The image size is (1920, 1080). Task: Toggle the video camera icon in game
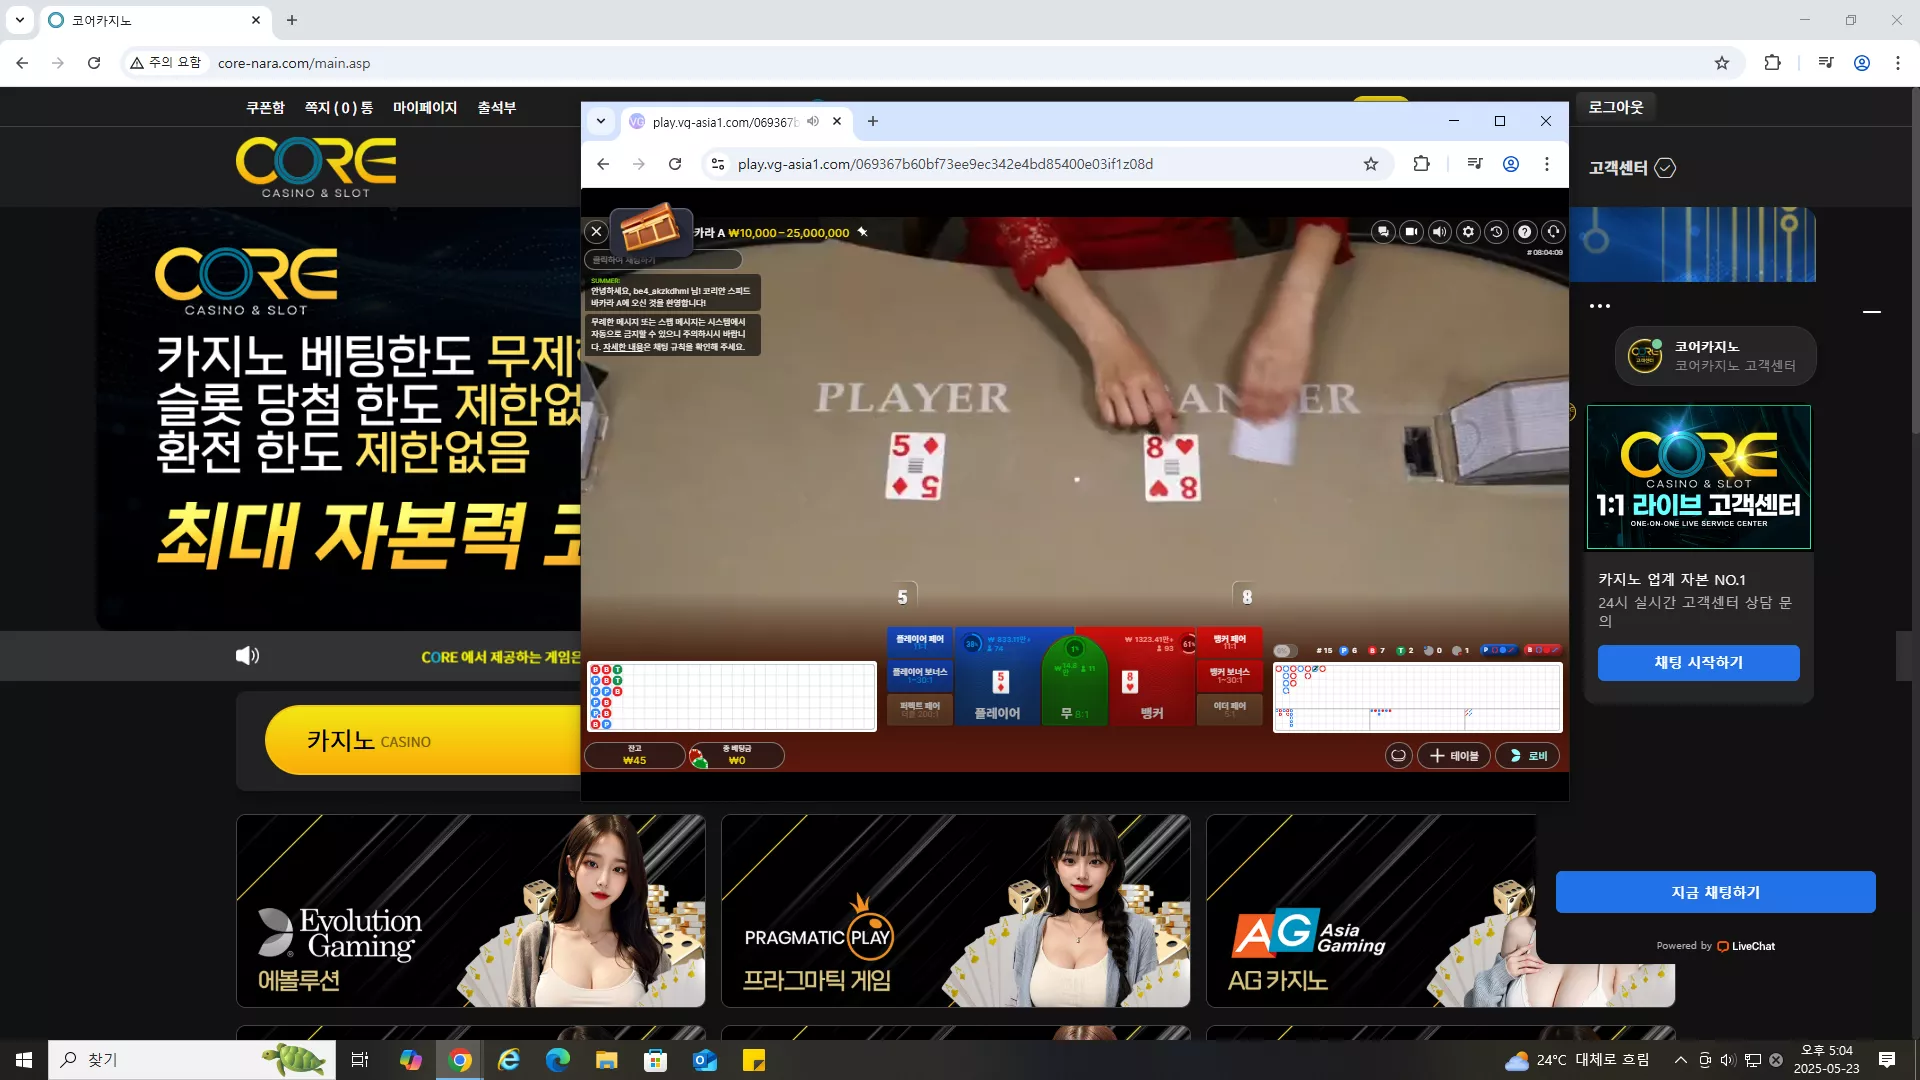pyautogui.click(x=1411, y=232)
